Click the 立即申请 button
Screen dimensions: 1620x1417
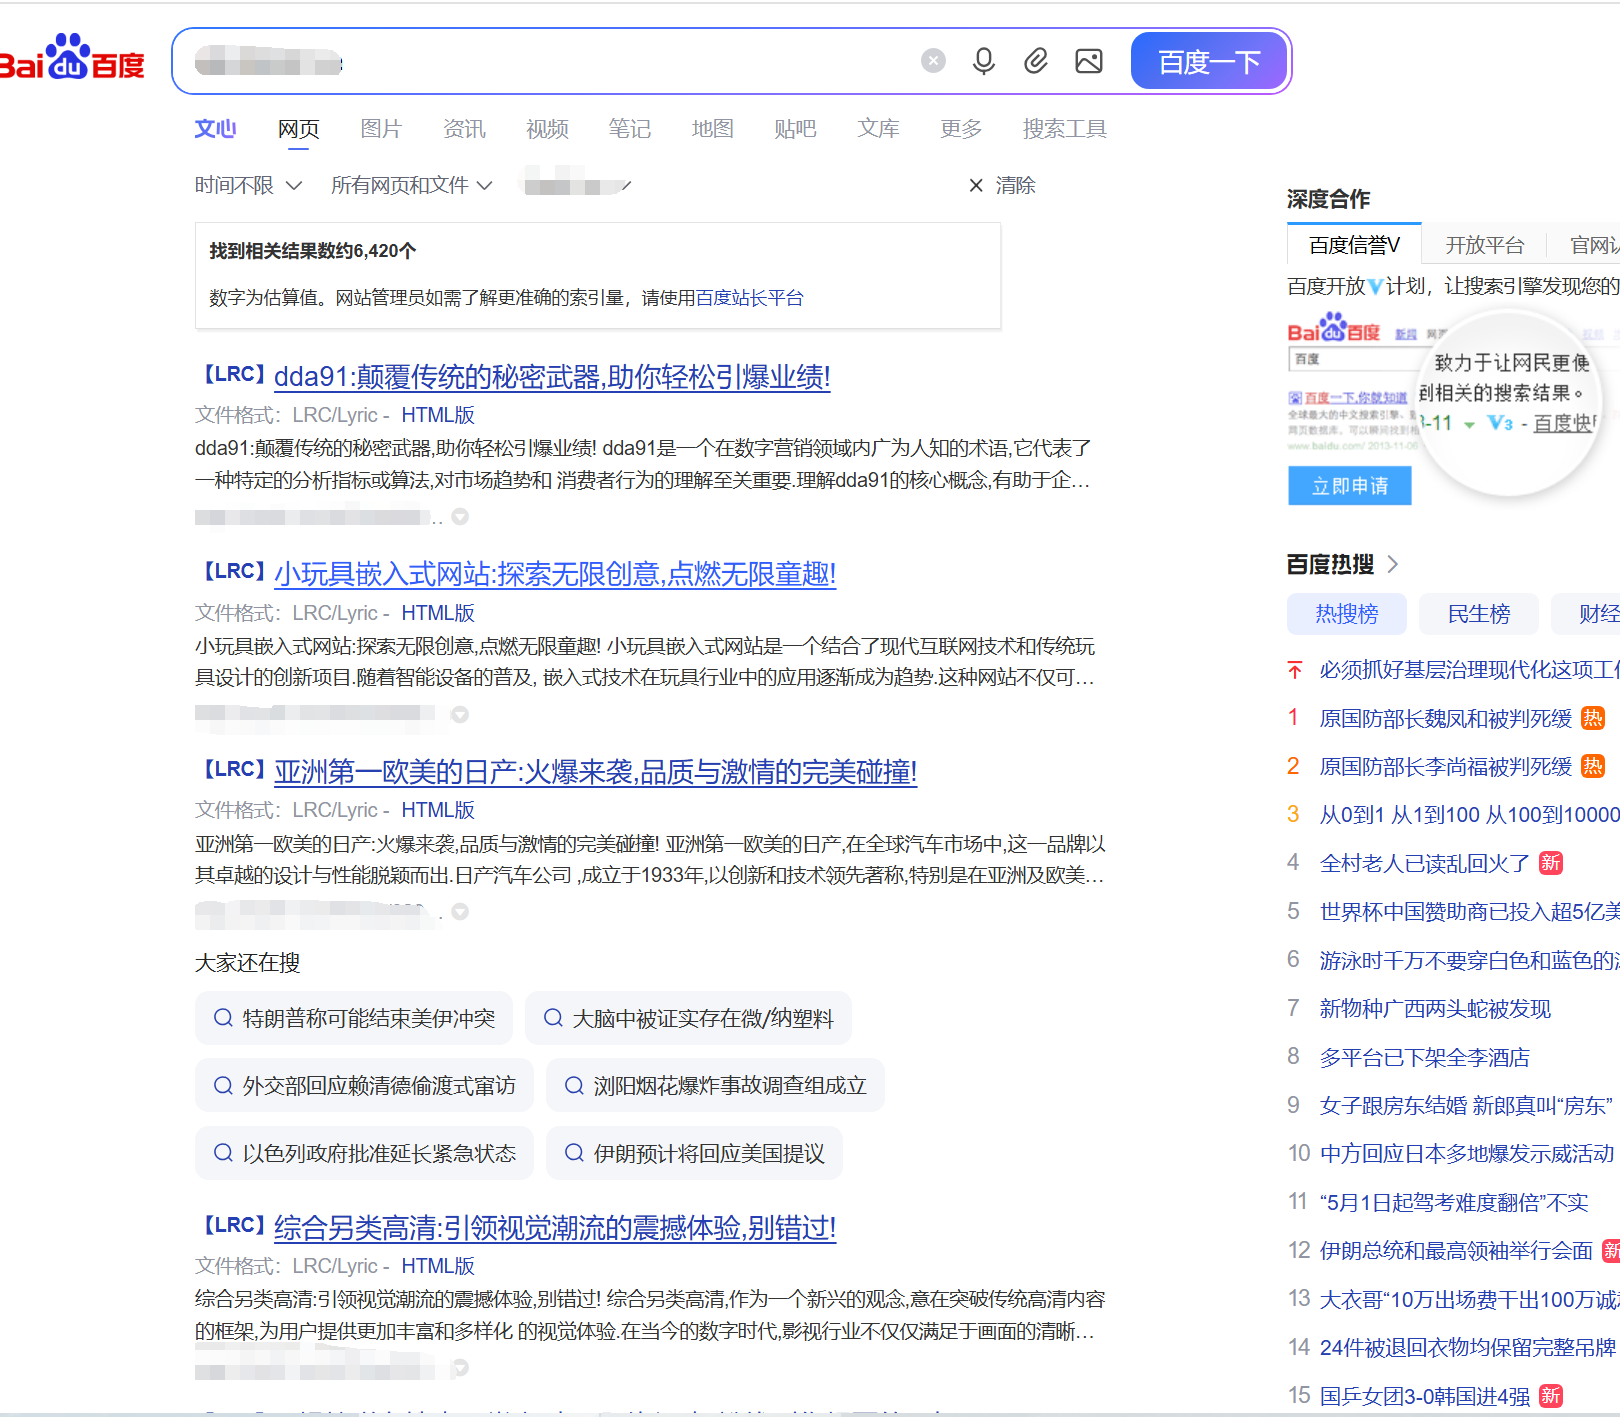(x=1350, y=486)
